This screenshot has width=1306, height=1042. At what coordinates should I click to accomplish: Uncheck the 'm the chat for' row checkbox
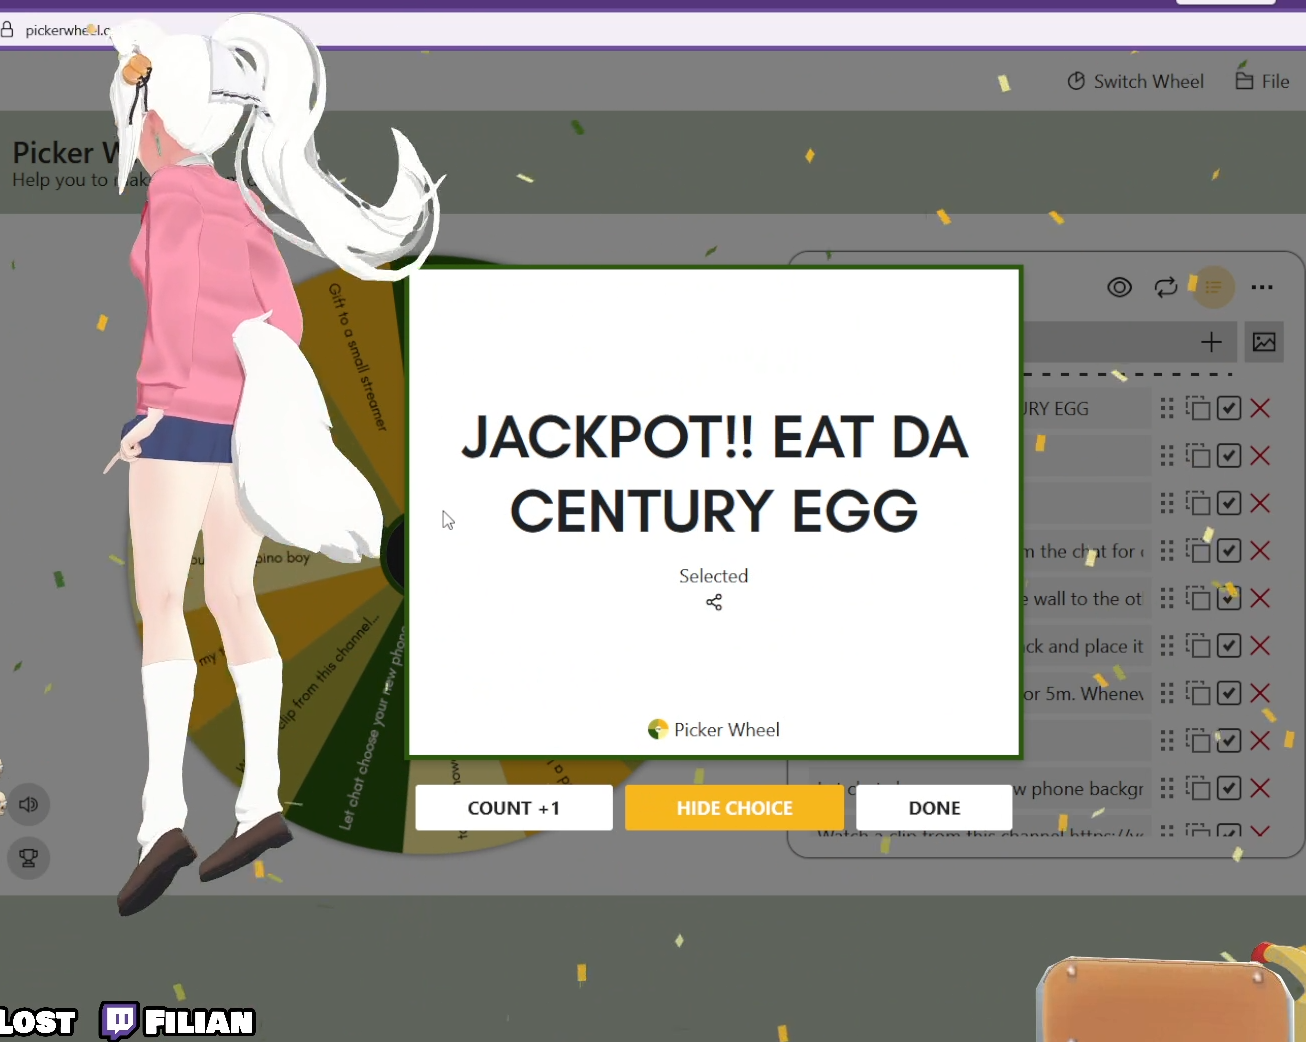pos(1229,551)
